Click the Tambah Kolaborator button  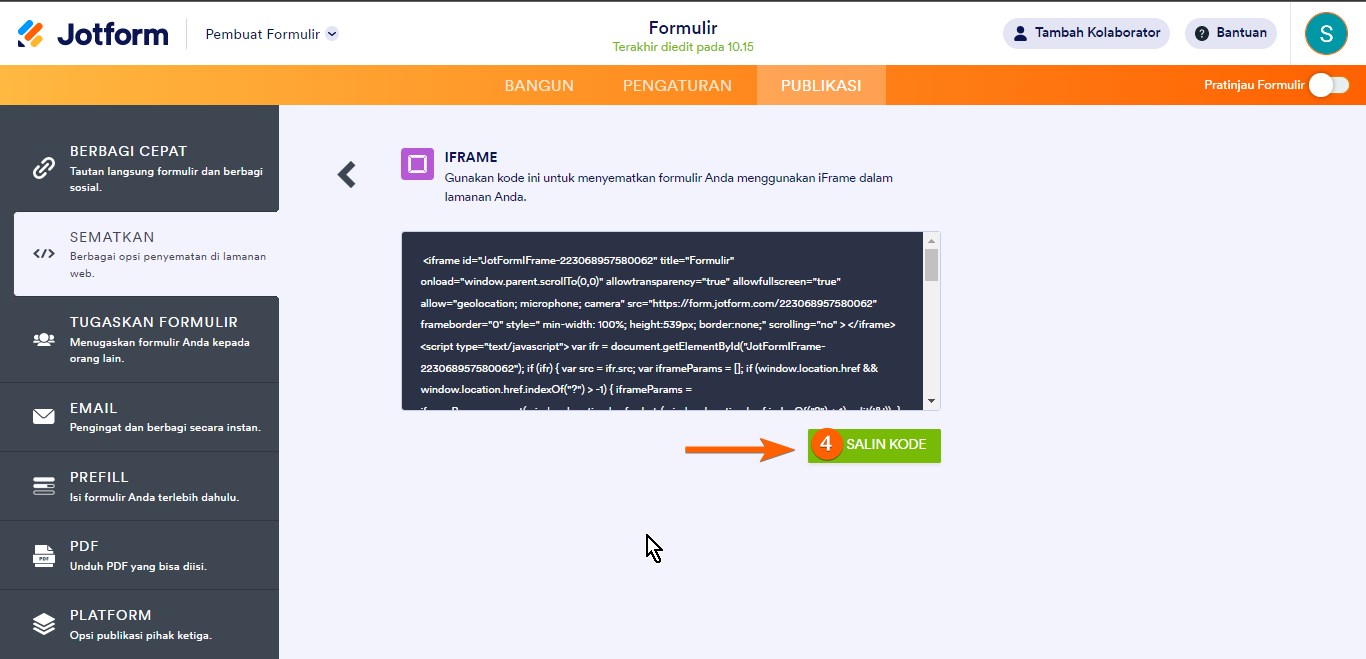1086,33
